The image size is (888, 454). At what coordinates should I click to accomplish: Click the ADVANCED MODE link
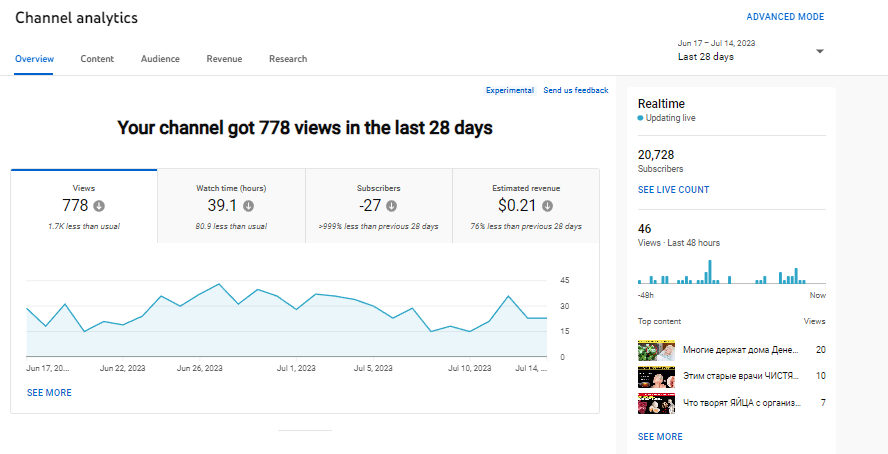(785, 17)
